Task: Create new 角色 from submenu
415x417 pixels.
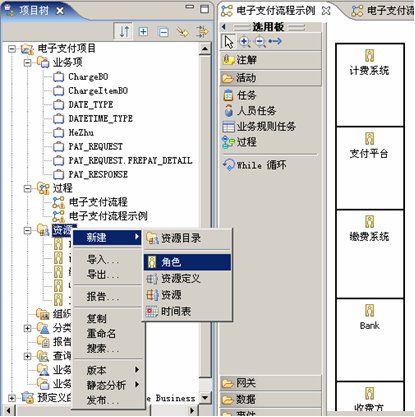Action: 187,262
